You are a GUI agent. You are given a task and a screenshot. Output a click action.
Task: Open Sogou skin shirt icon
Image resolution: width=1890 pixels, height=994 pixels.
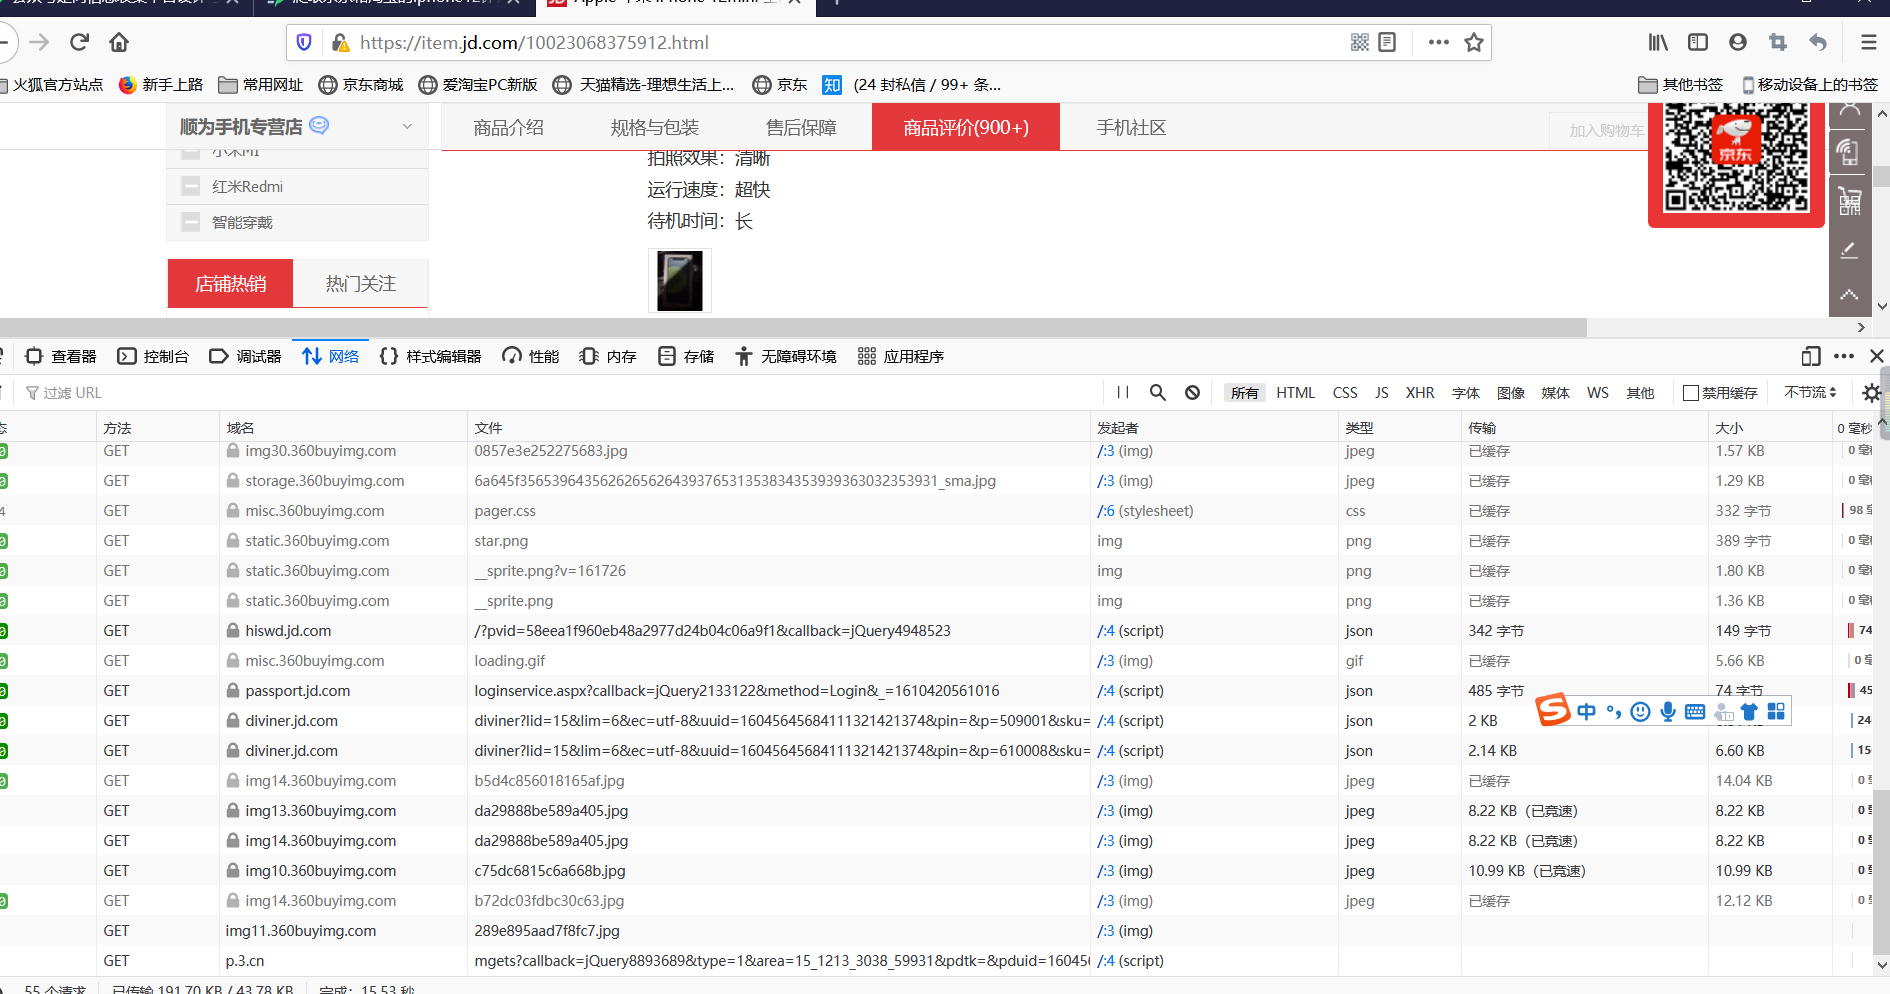[1749, 712]
